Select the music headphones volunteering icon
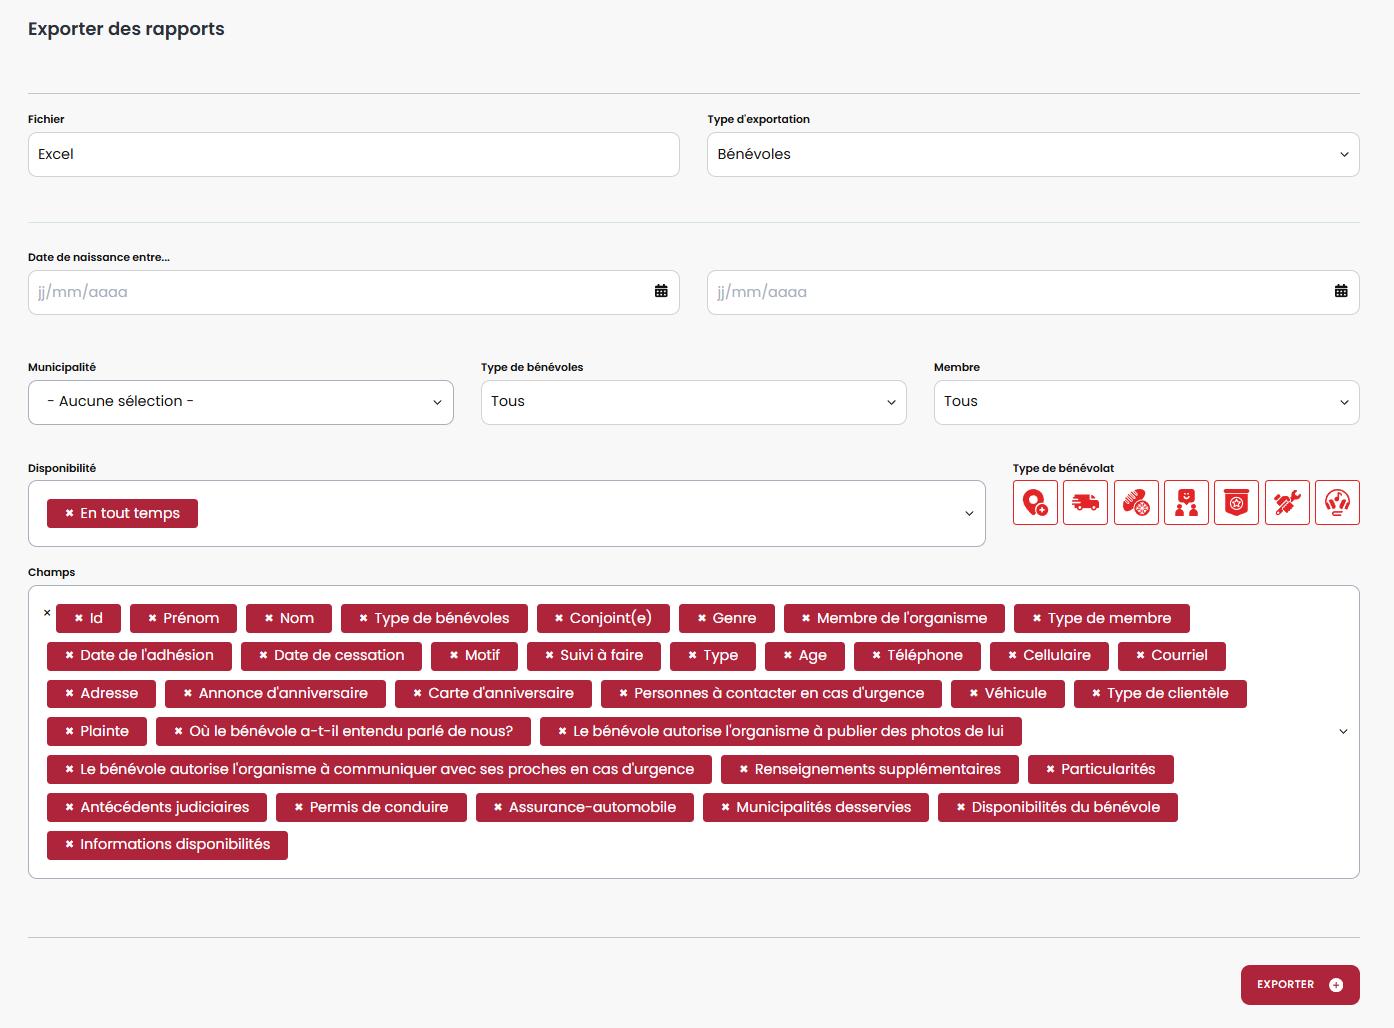This screenshot has width=1394, height=1028. (1337, 502)
